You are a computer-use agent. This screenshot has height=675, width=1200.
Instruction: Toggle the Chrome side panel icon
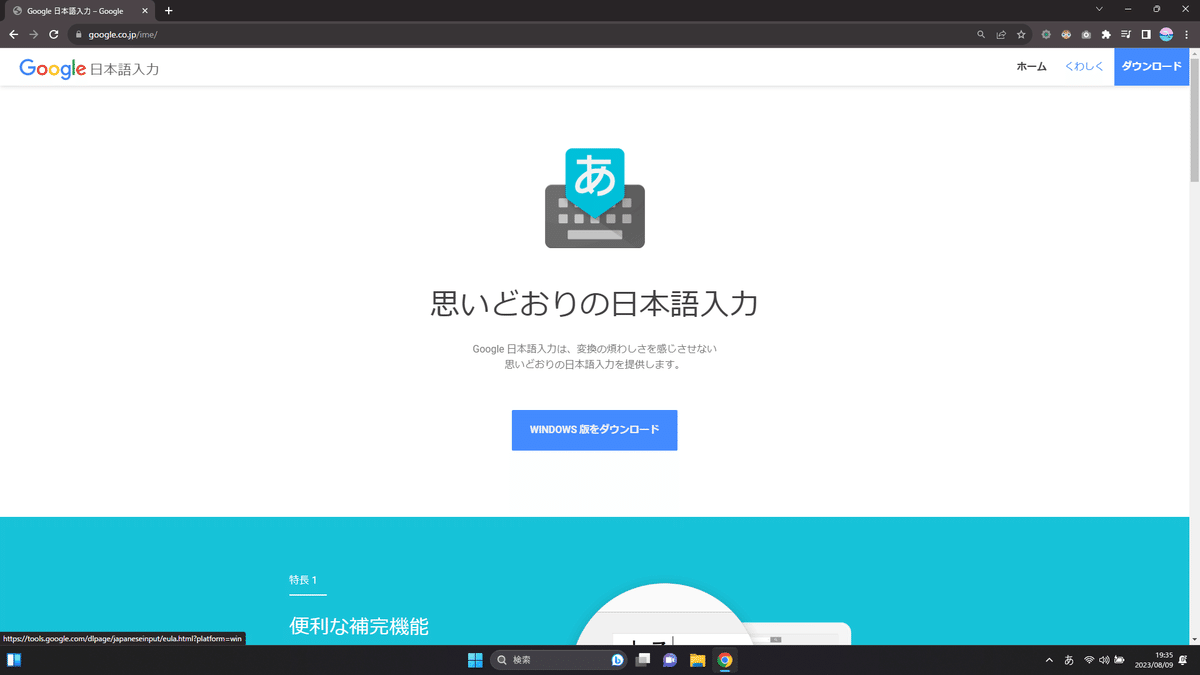click(1146, 34)
